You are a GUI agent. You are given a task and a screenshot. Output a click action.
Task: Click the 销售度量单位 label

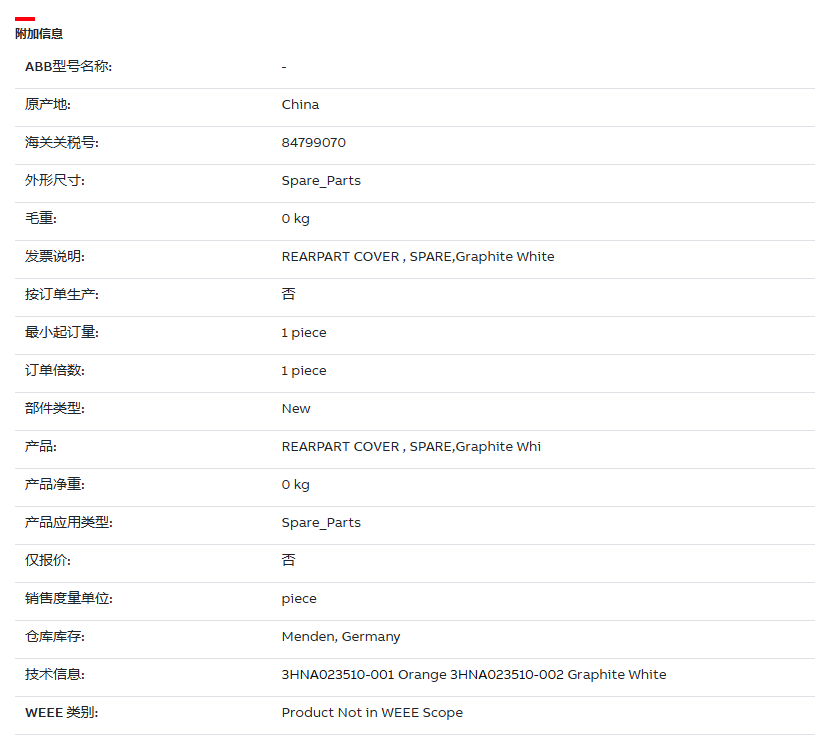[x=68, y=599]
